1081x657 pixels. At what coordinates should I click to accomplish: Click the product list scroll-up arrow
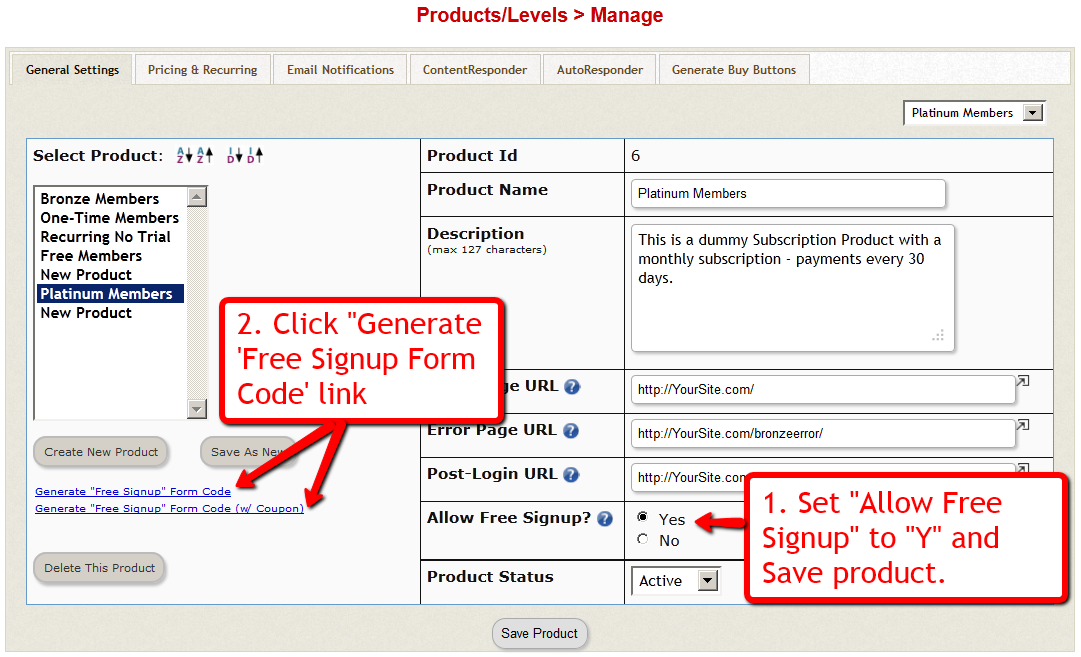[197, 197]
